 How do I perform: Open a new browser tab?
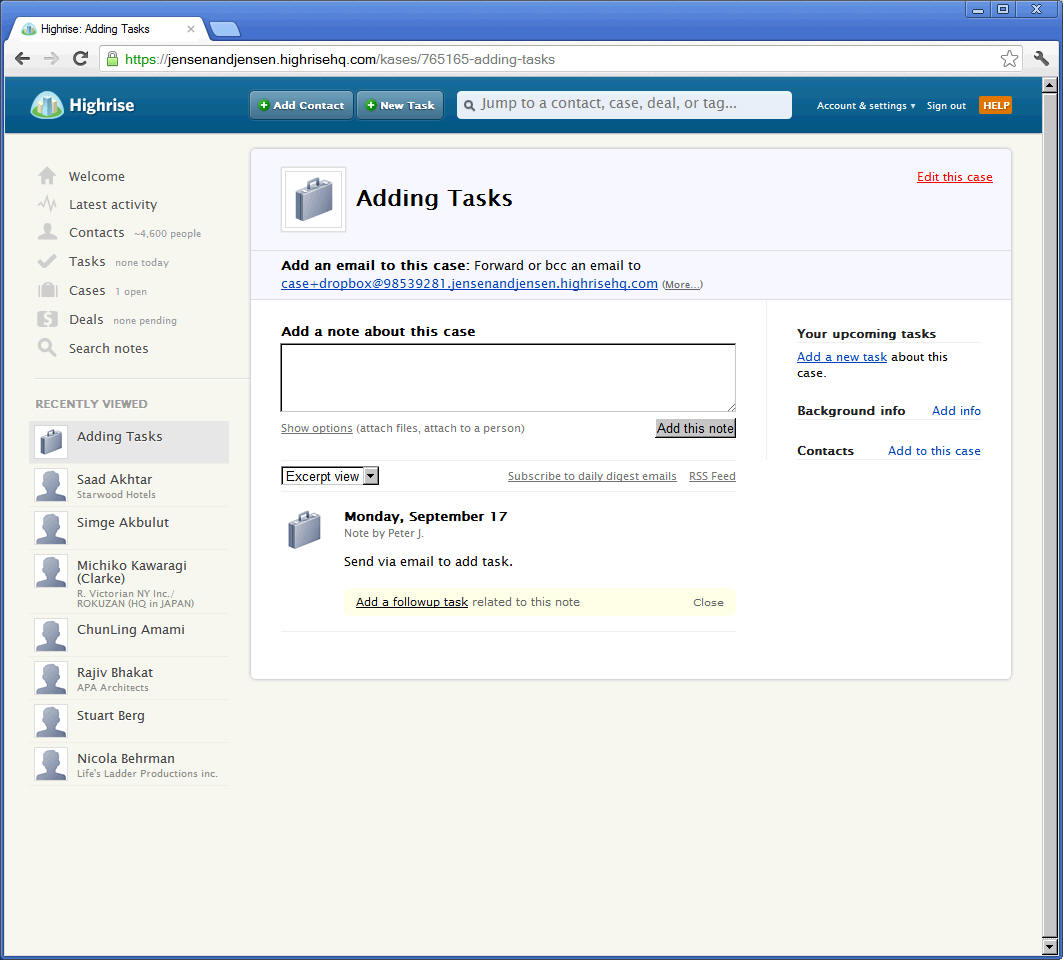pyautogui.click(x=225, y=29)
